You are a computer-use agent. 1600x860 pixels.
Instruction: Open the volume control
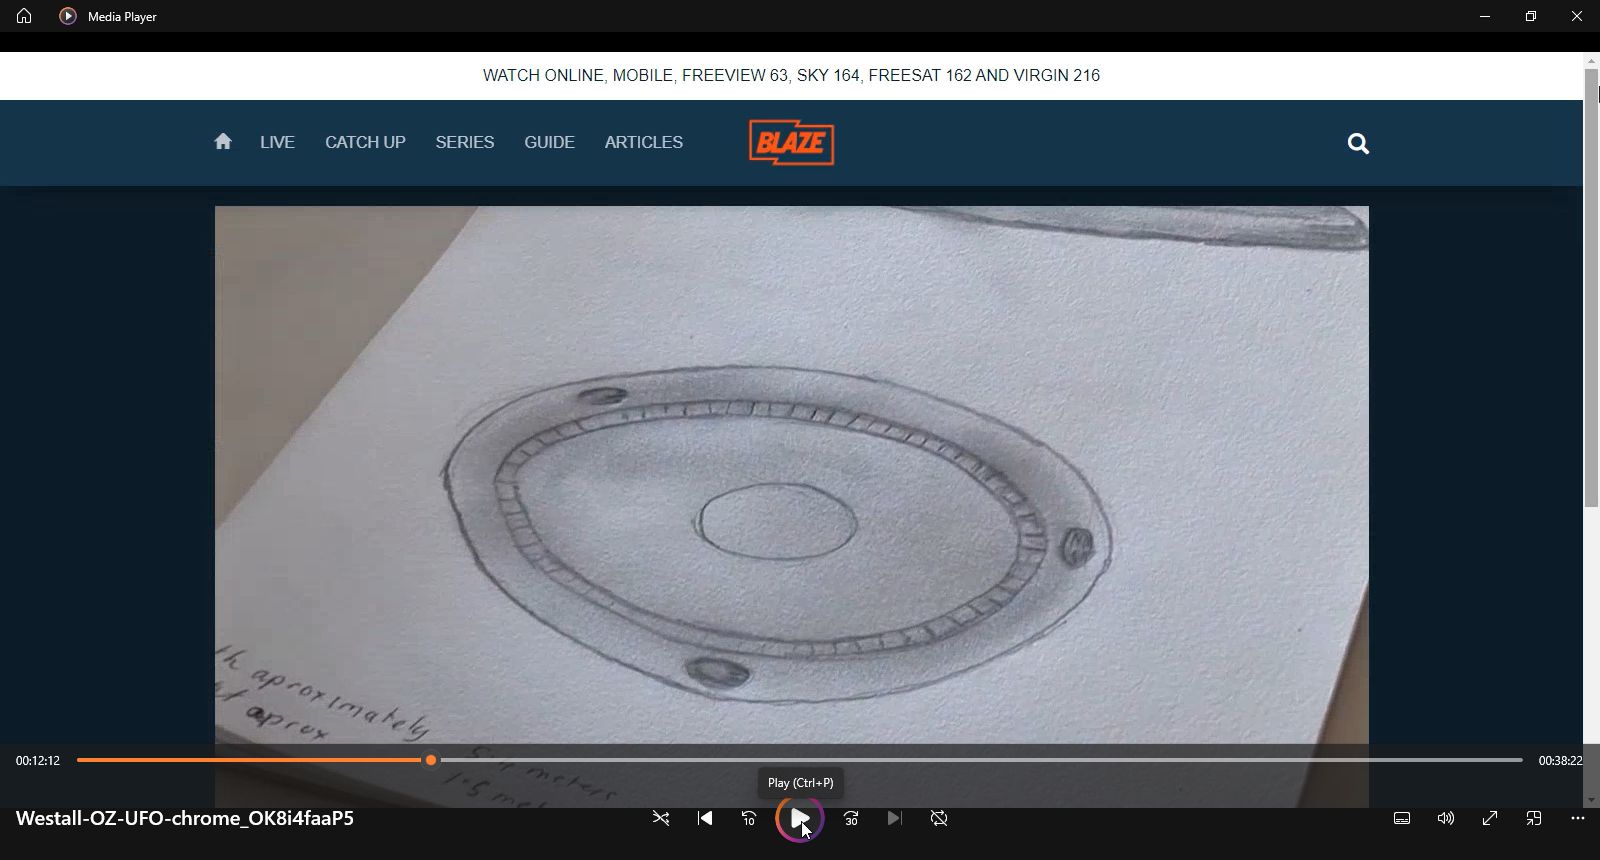(x=1446, y=818)
